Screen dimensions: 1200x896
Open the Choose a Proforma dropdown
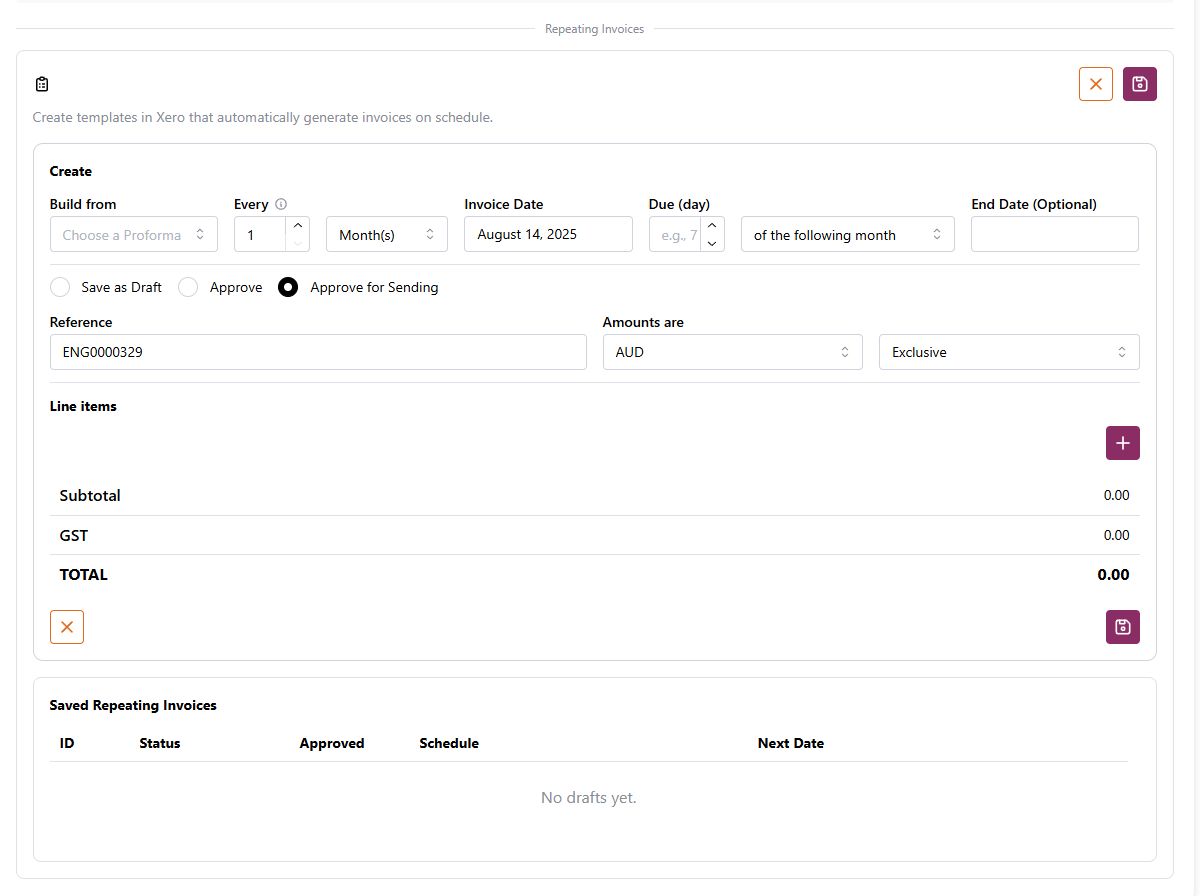133,235
